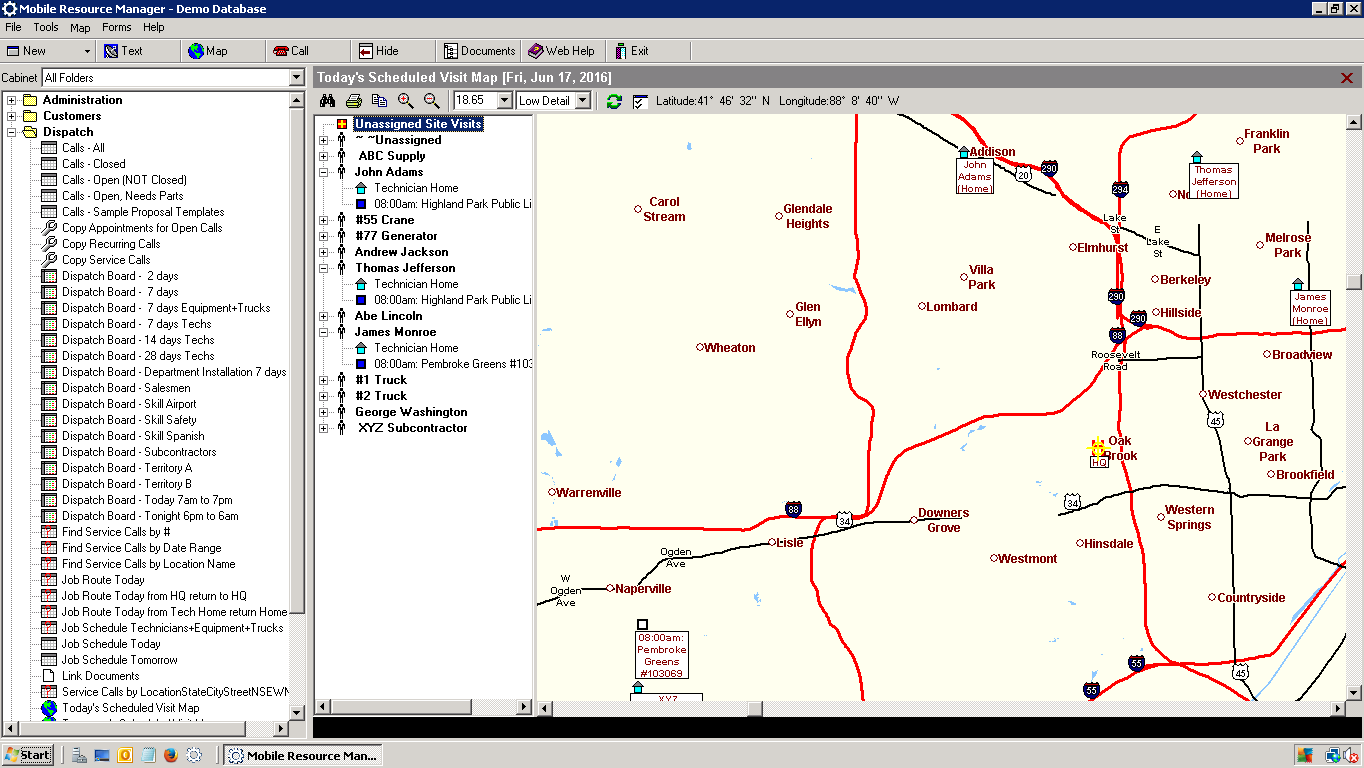This screenshot has width=1364, height=768.
Task: Select Technician Home under John Adams
Action: point(416,188)
